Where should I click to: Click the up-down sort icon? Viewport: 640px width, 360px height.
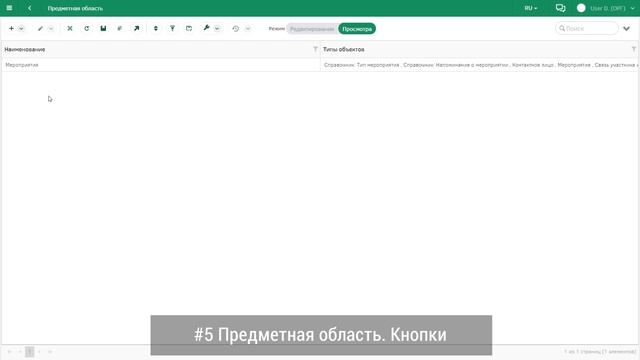[156, 29]
